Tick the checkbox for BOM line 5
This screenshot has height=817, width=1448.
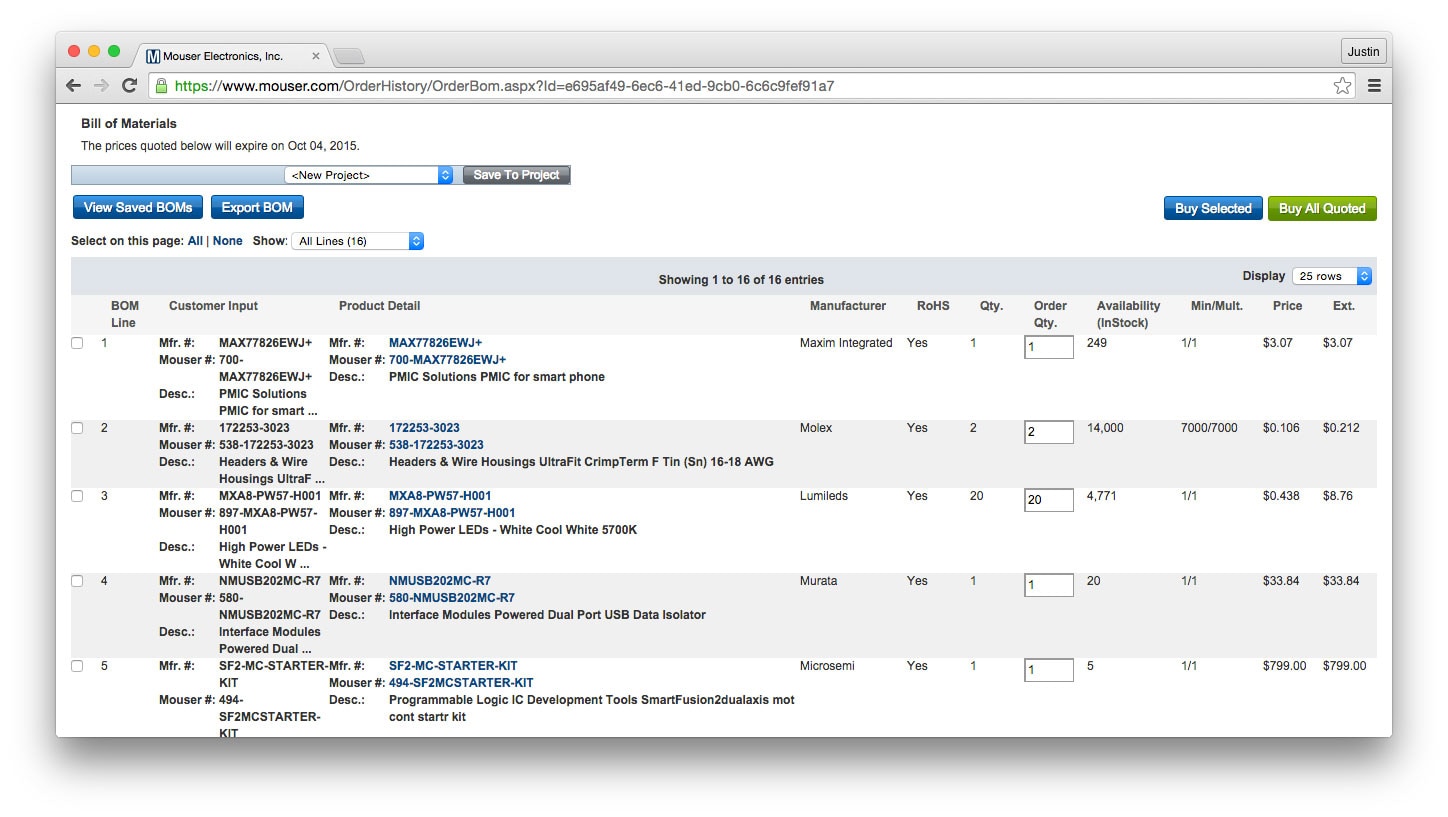click(77, 667)
